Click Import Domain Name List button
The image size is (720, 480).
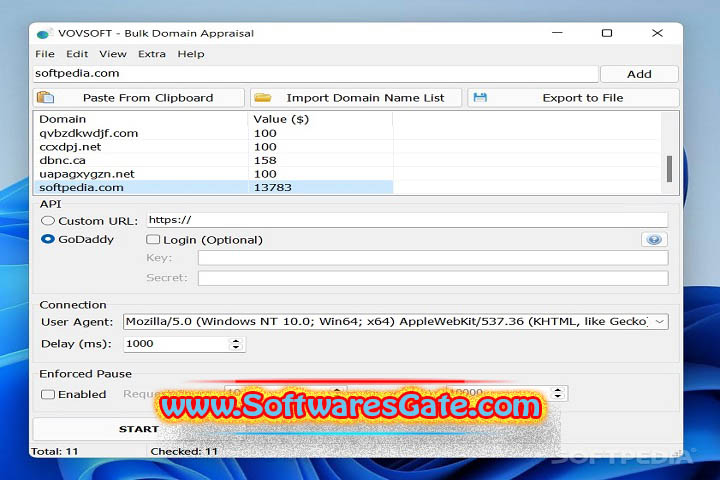[x=356, y=97]
